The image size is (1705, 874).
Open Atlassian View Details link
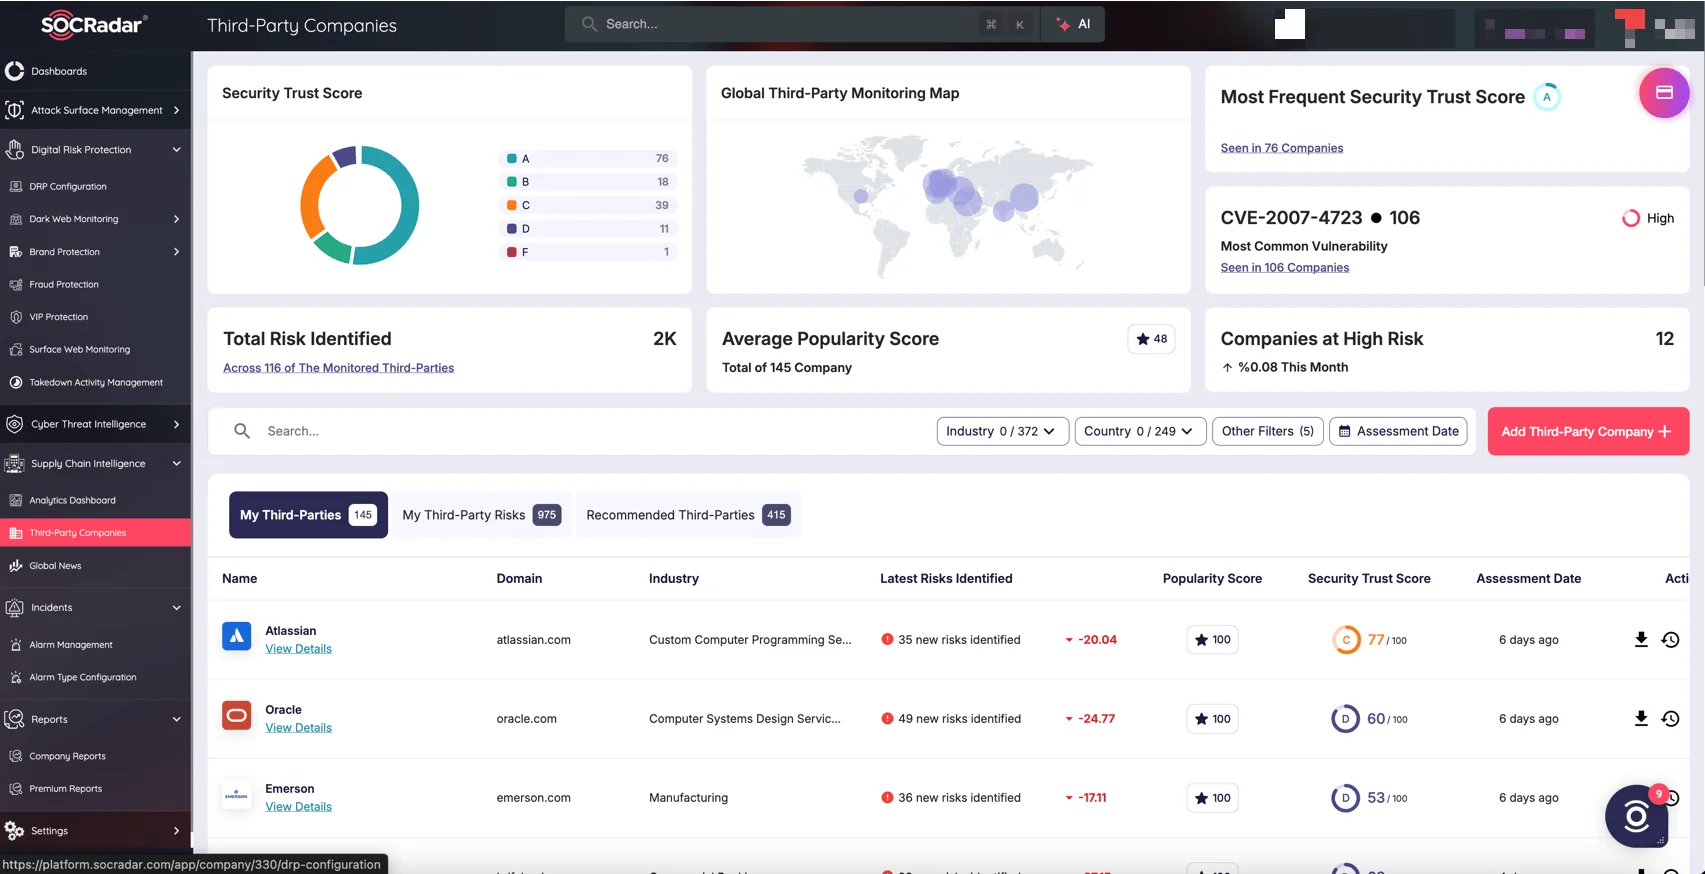click(x=298, y=649)
